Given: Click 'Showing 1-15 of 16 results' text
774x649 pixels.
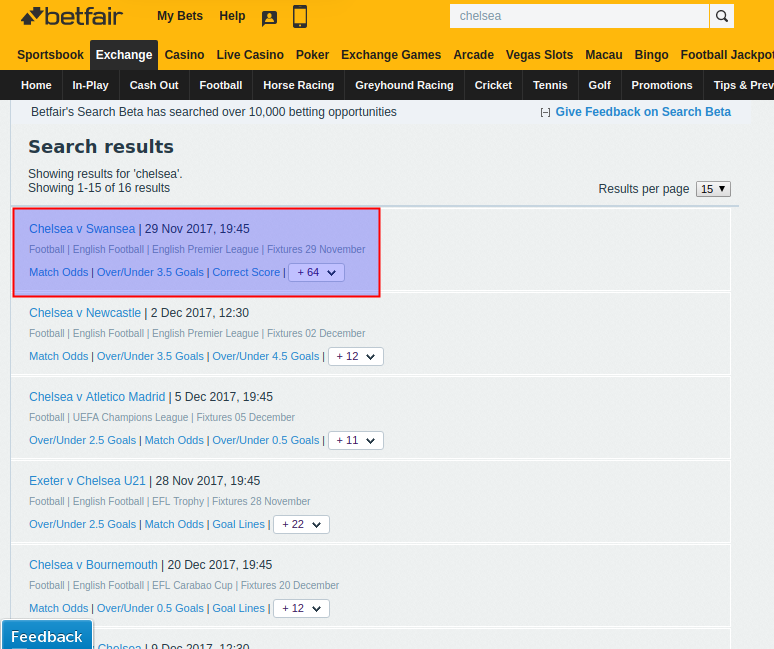Looking at the screenshot, I should tap(99, 188).
